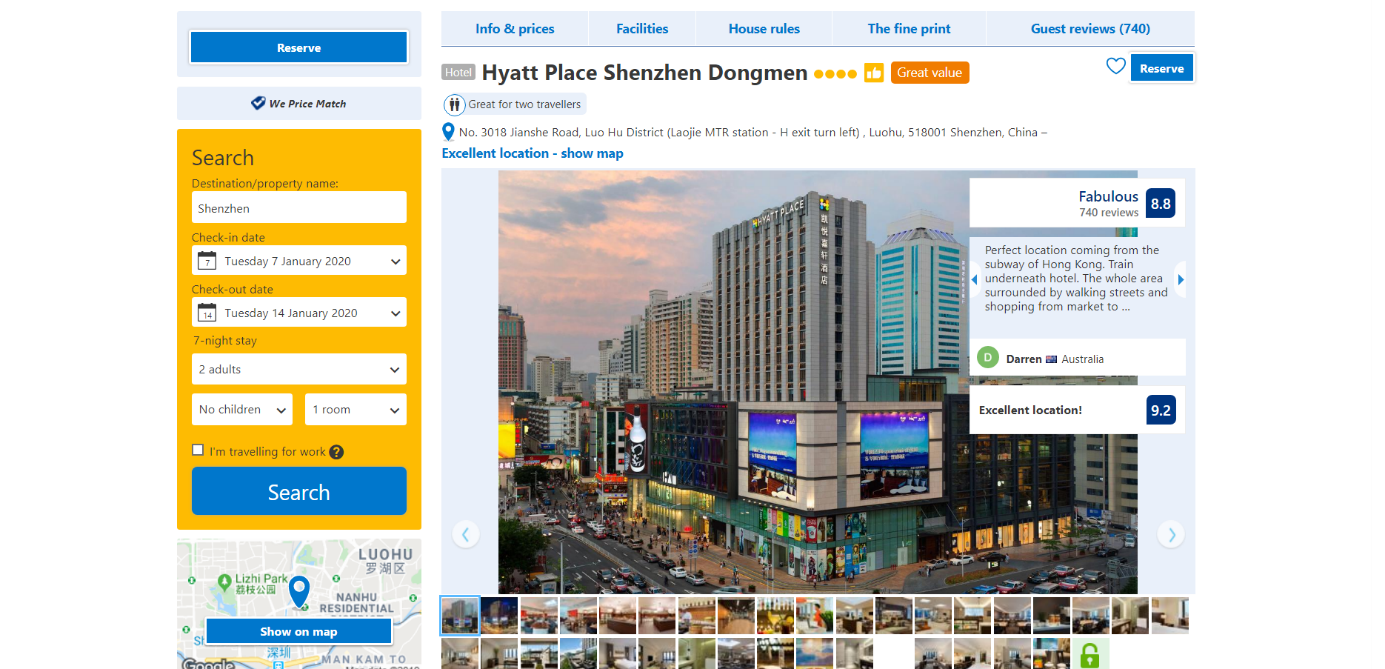Click the Perfect location review excerpt
This screenshot has width=1385, height=669.
pos(1076,279)
